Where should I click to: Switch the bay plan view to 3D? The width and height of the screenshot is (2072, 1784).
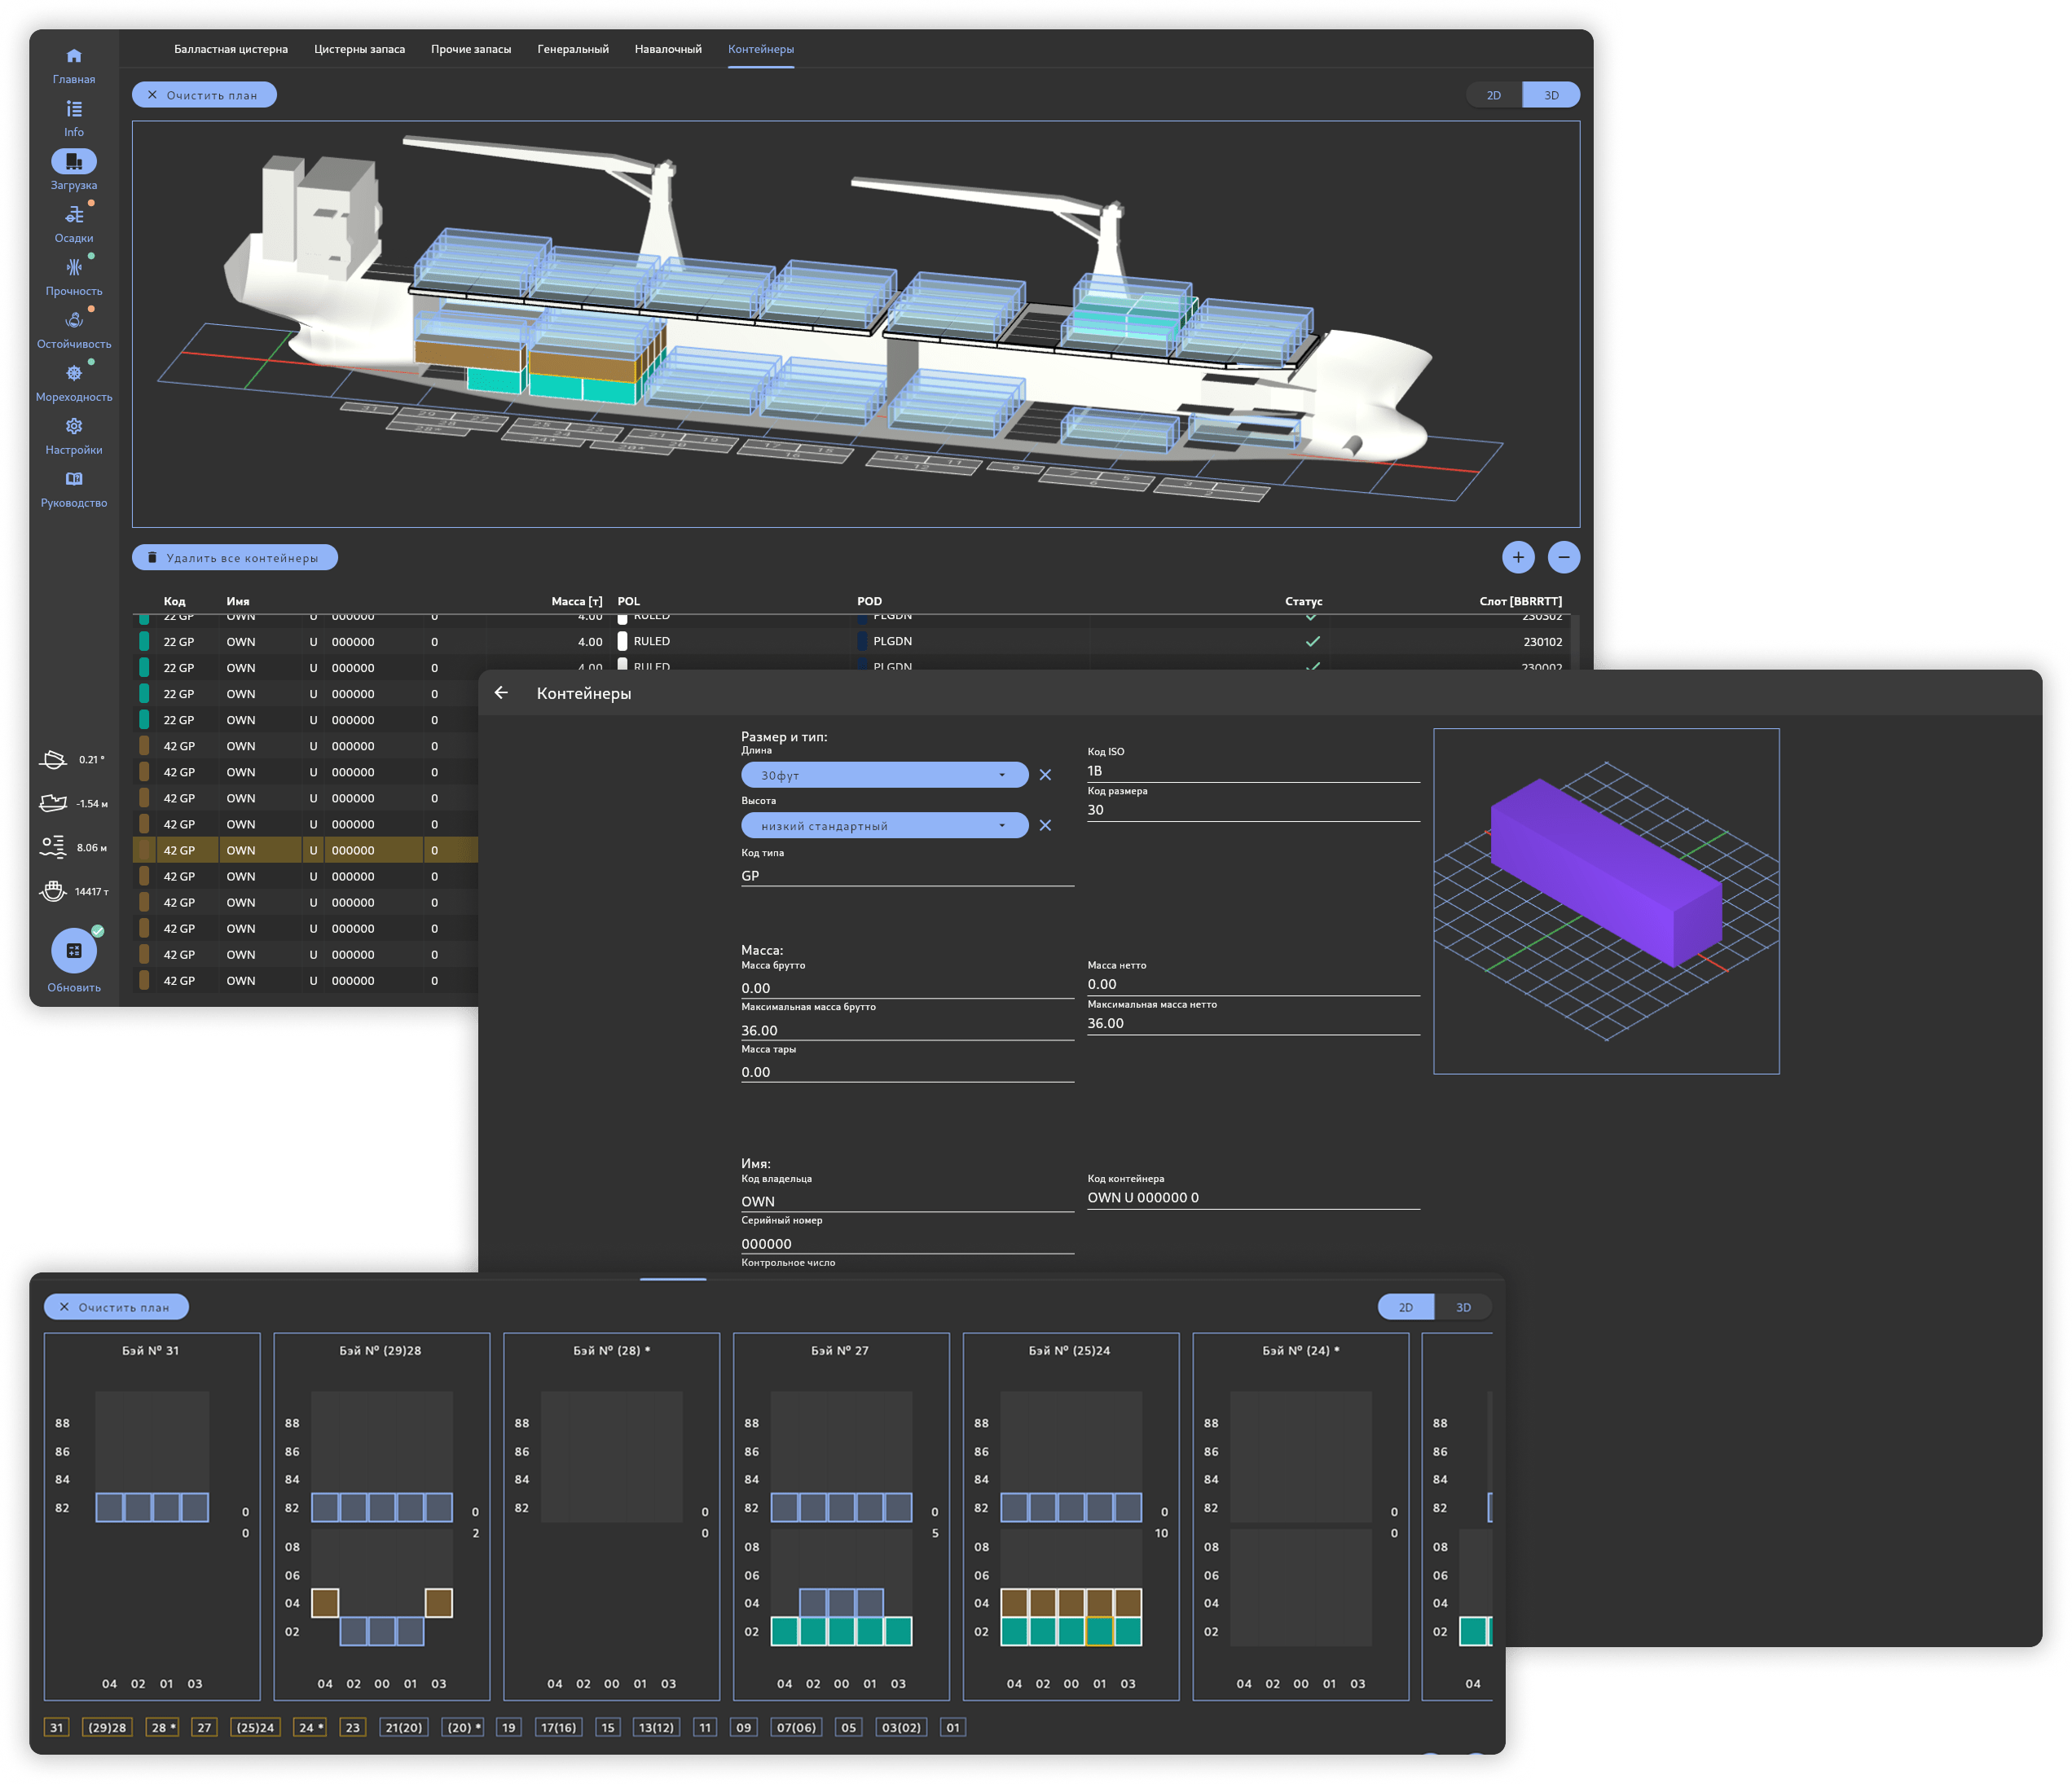coord(1464,1307)
